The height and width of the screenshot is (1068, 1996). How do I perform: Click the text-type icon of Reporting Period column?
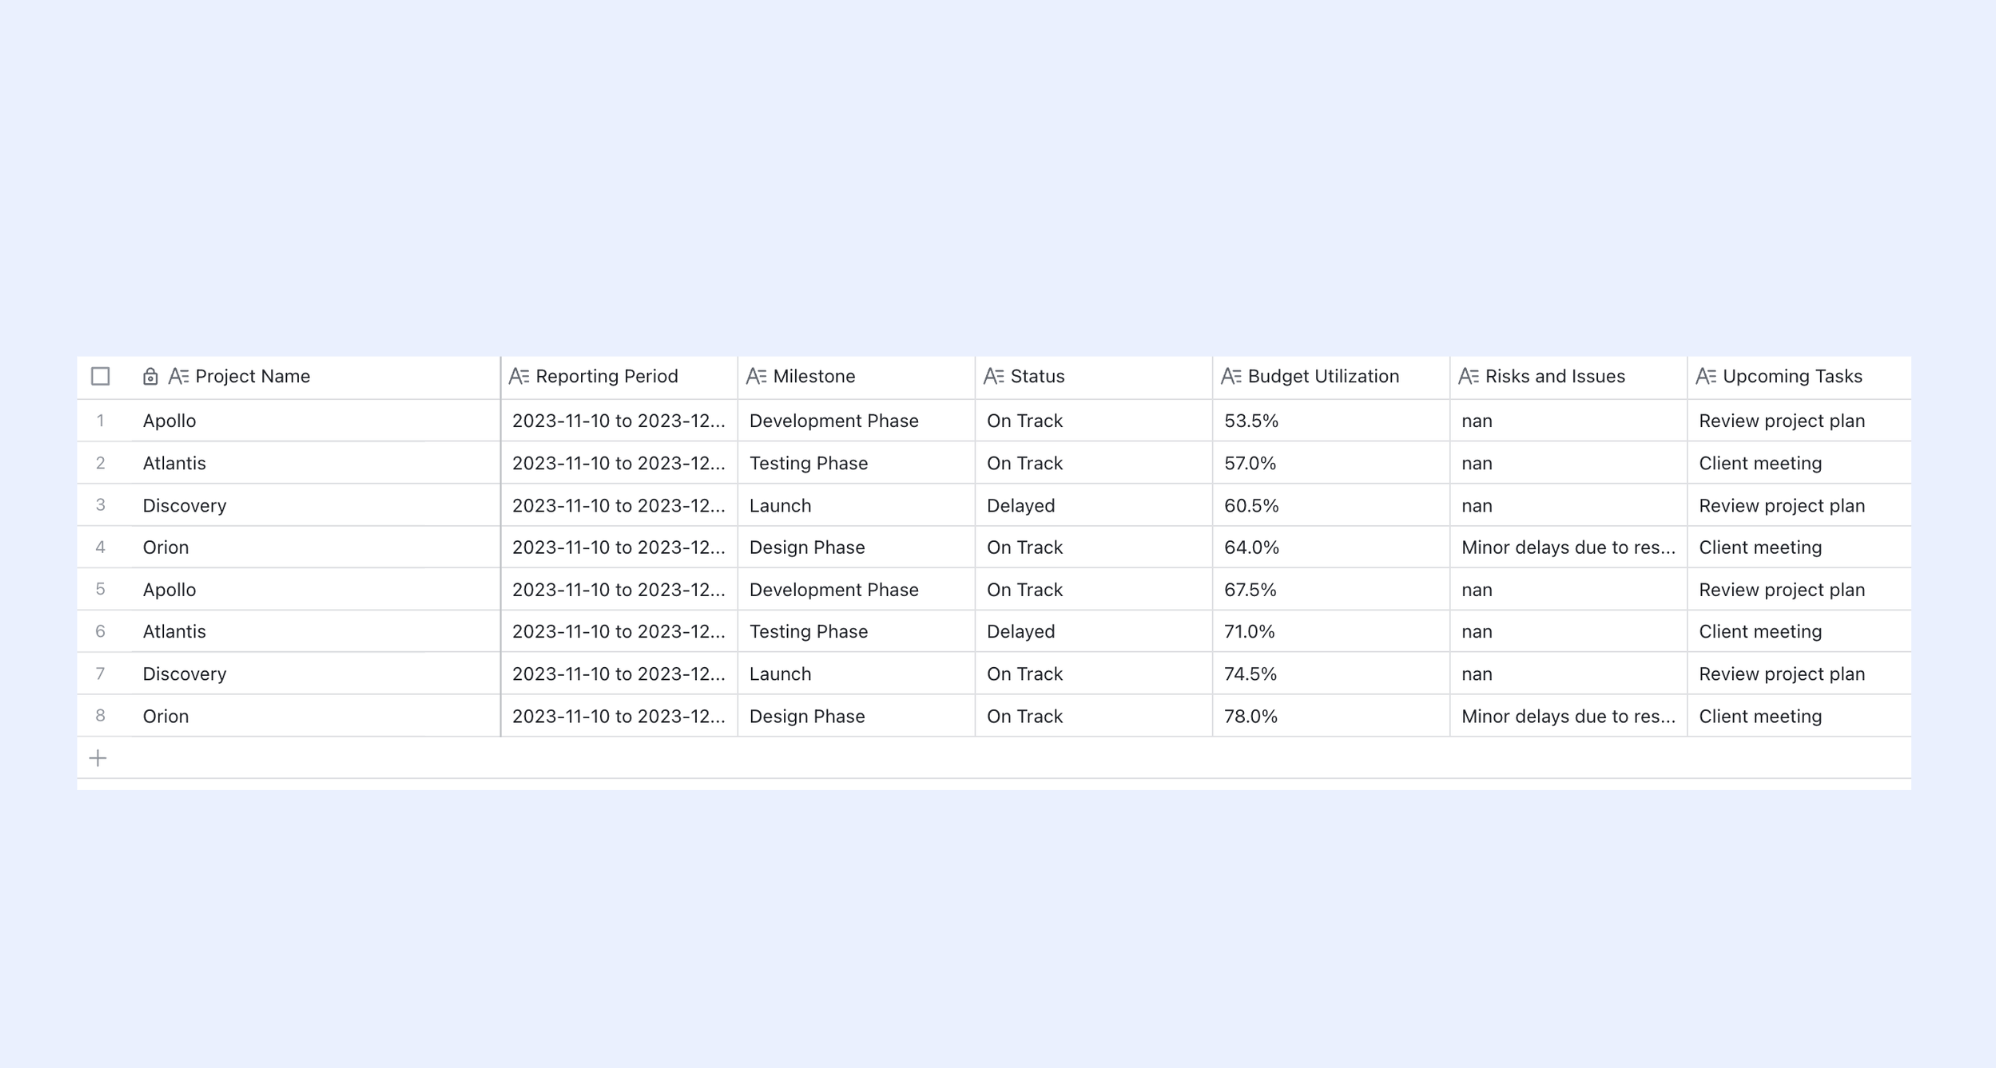[519, 377]
